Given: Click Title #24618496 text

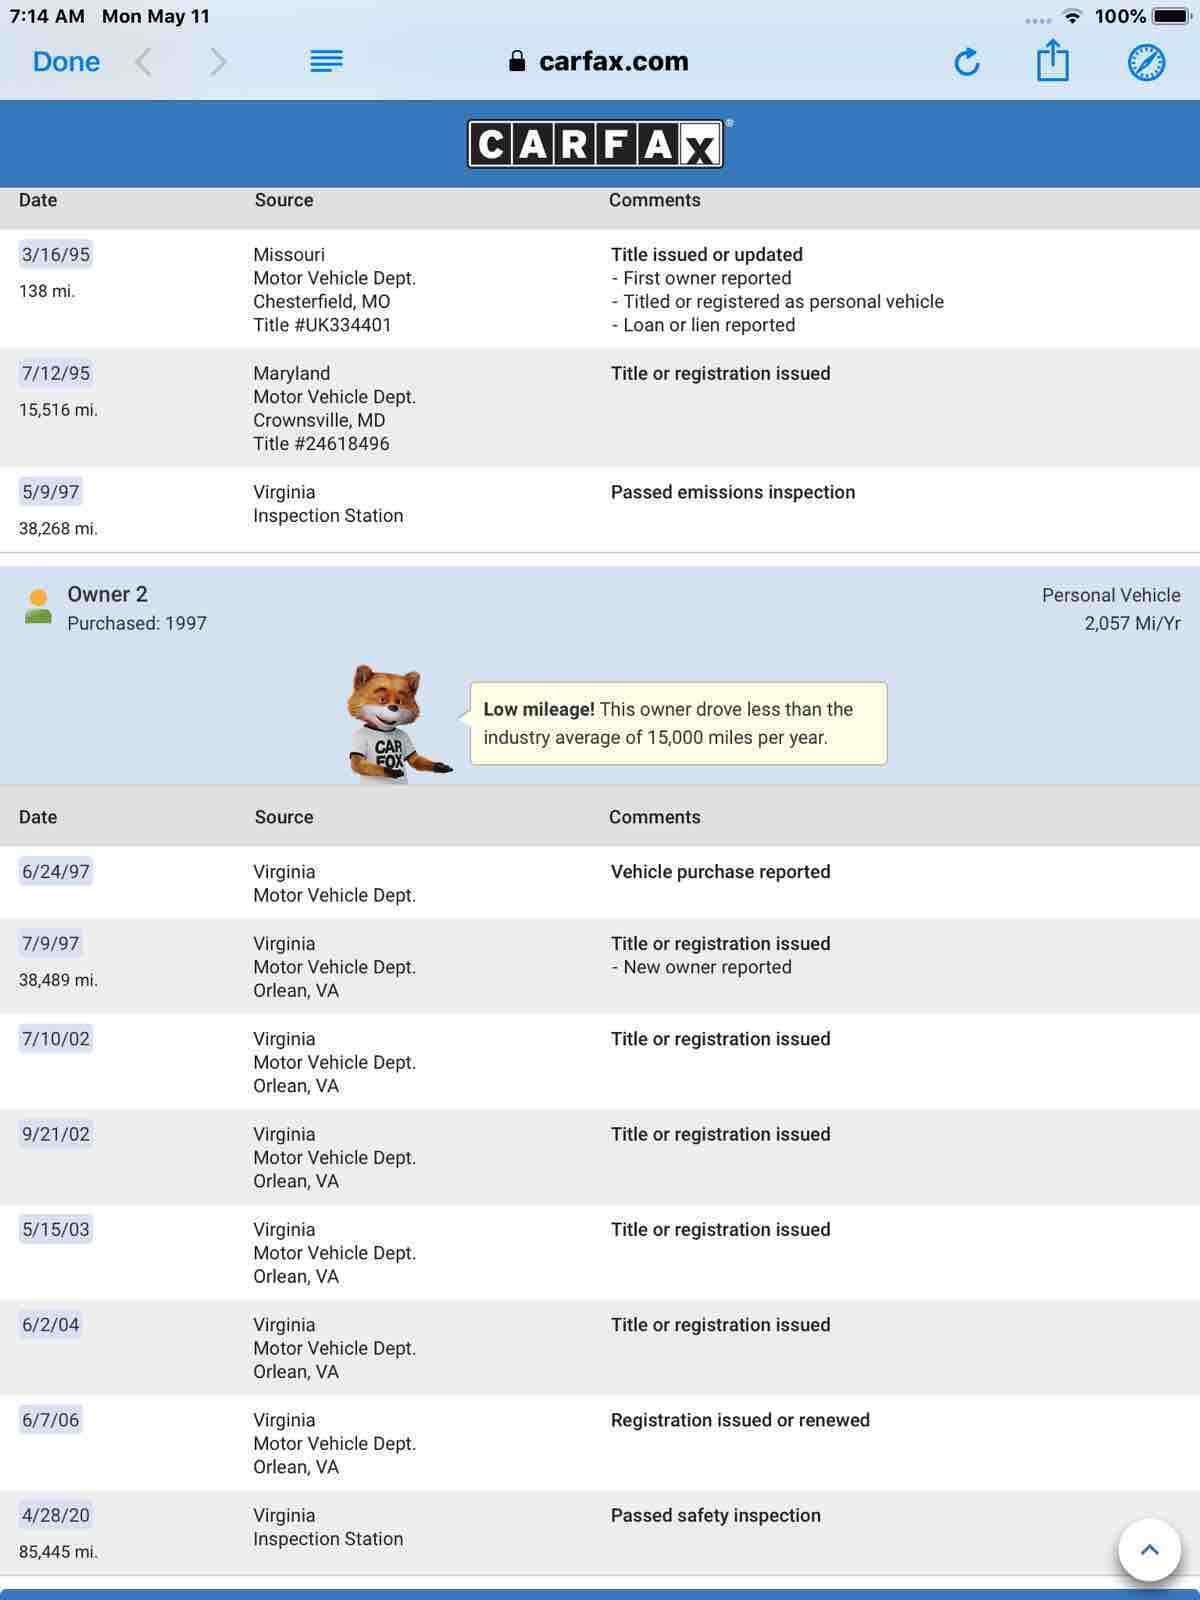Looking at the screenshot, I should (321, 444).
